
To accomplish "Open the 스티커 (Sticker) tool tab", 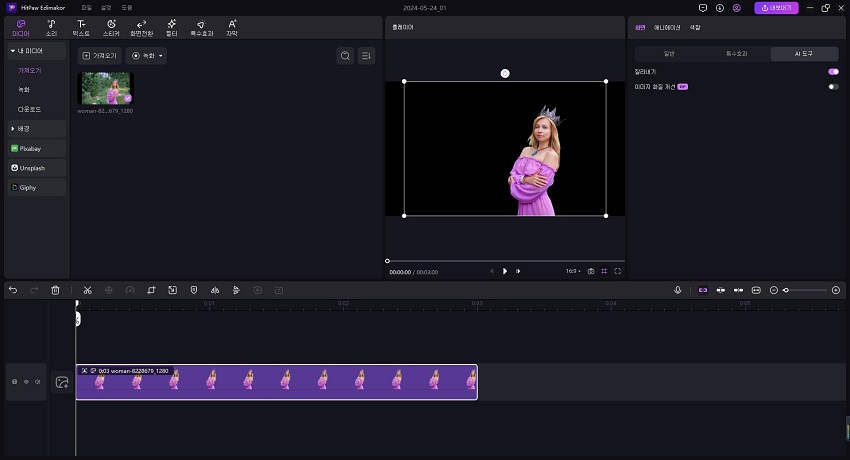I will 110,26.
